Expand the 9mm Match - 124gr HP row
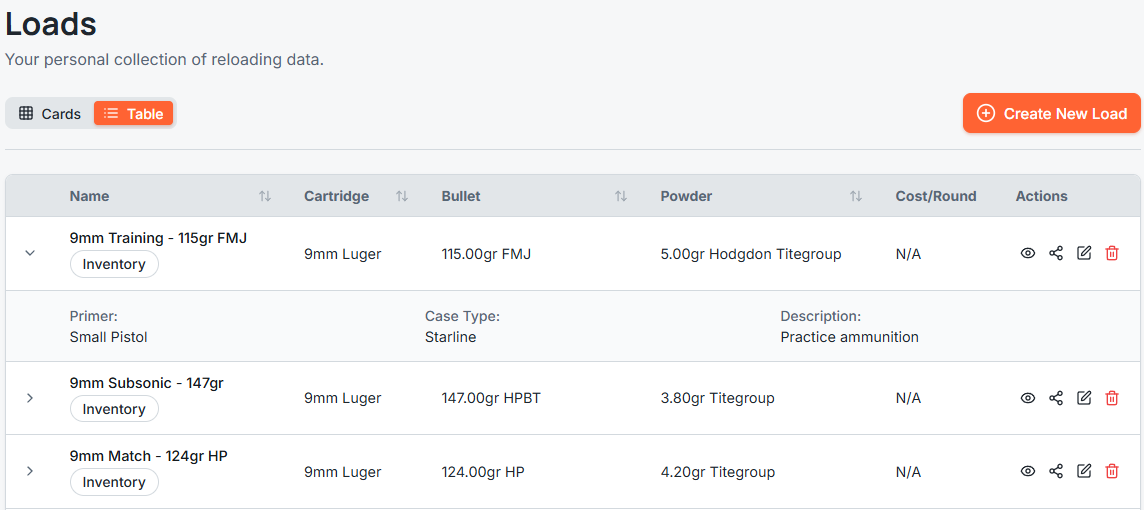Viewport: 1144px width, 510px height. coord(30,471)
